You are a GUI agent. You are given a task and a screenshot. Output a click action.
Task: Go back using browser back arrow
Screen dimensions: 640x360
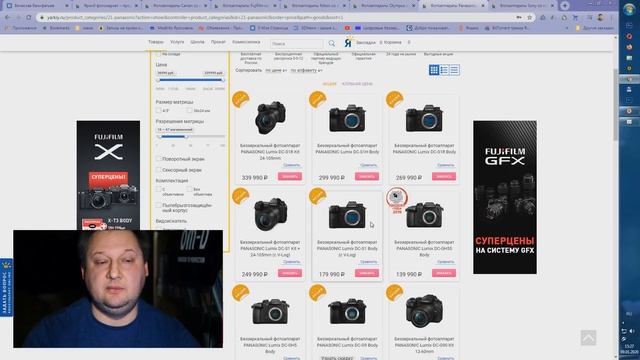(8, 18)
